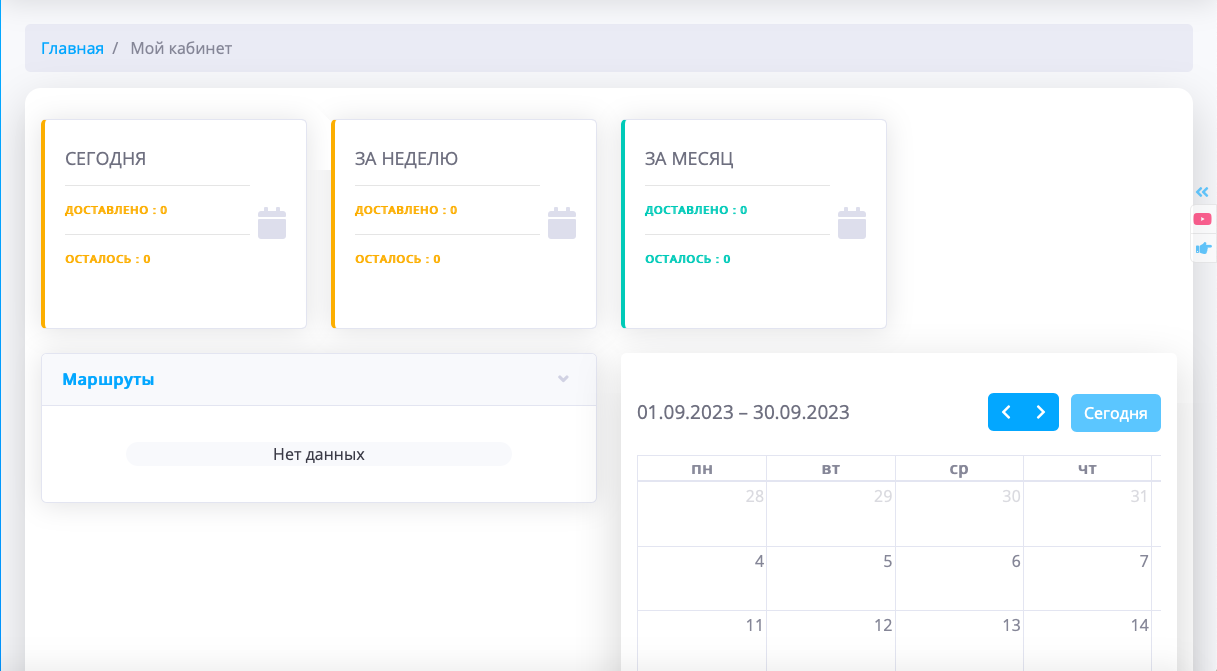Select September 13 in the calendar
Image resolution: width=1217 pixels, height=671 pixels.
click(x=959, y=640)
